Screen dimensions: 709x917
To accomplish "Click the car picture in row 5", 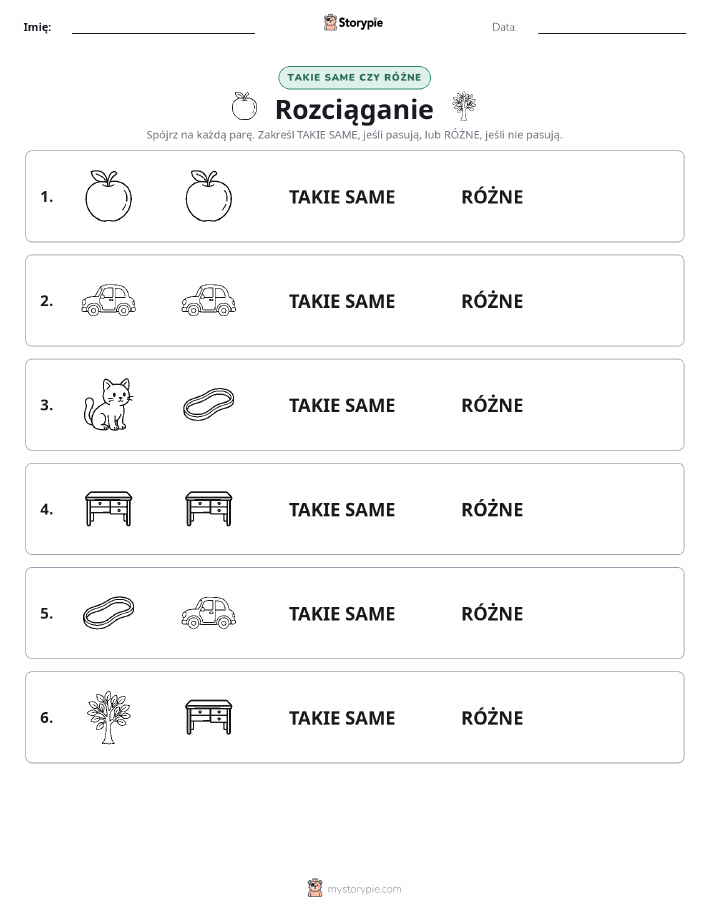I will tap(209, 613).
